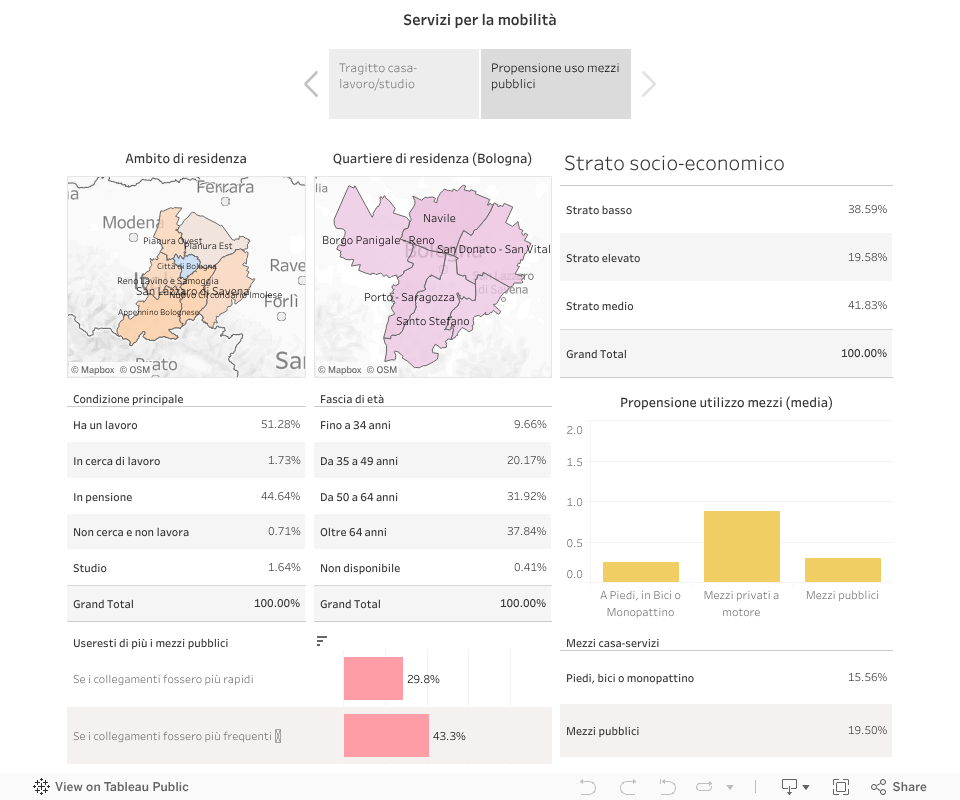960x800 pixels.
Task: Click the Share button
Action: point(898,787)
